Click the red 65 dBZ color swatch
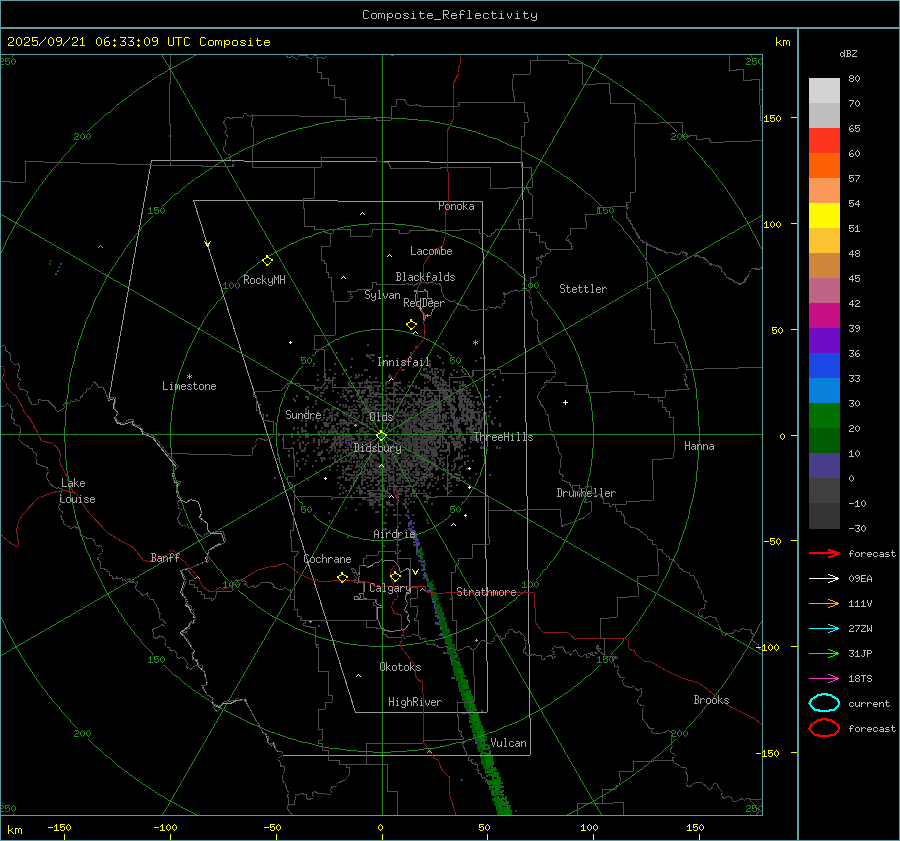 click(x=824, y=140)
